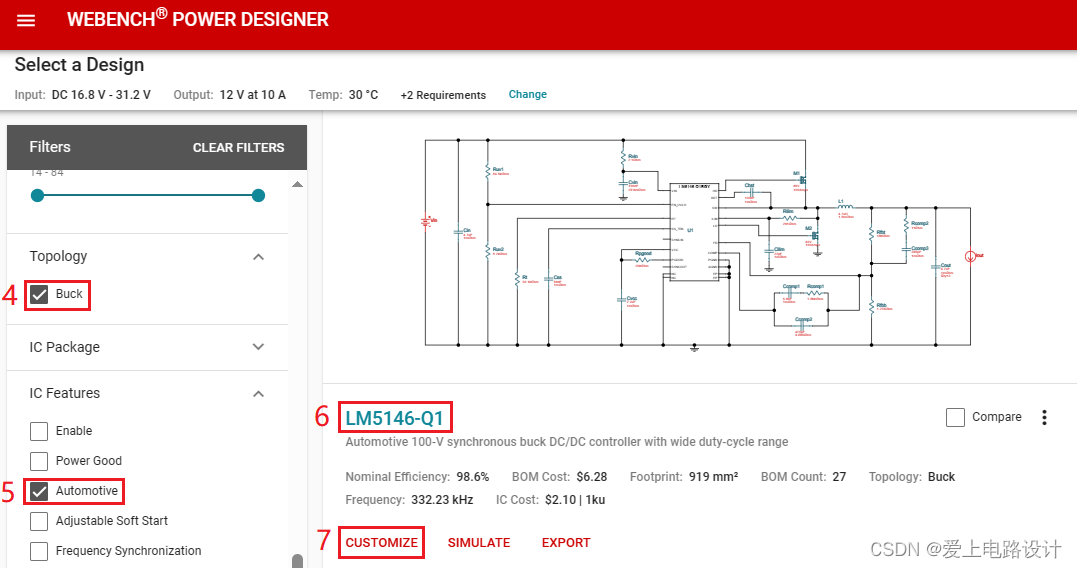The image size is (1077, 568).
Task: Click the Output 12 V at 10 A text
Action: (x=229, y=95)
